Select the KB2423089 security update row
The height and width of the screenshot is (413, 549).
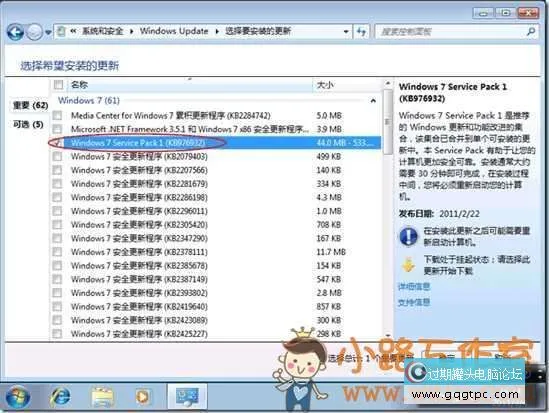point(216,320)
